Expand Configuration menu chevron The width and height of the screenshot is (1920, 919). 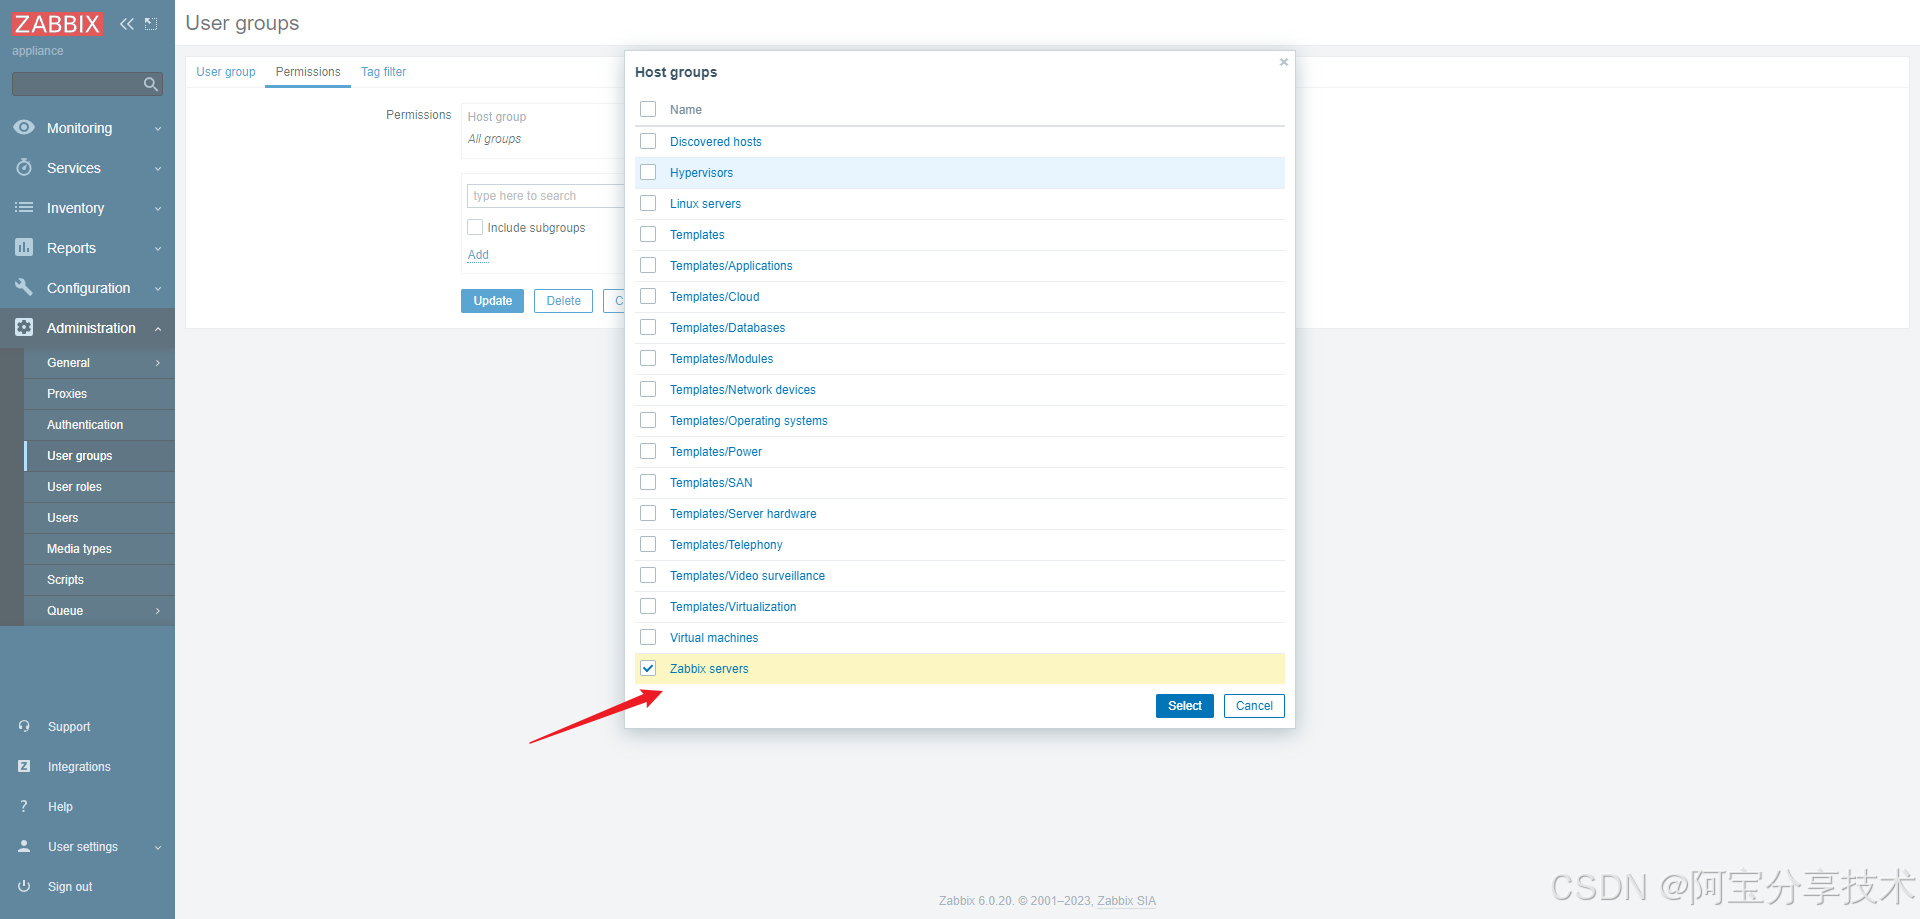coord(158,289)
